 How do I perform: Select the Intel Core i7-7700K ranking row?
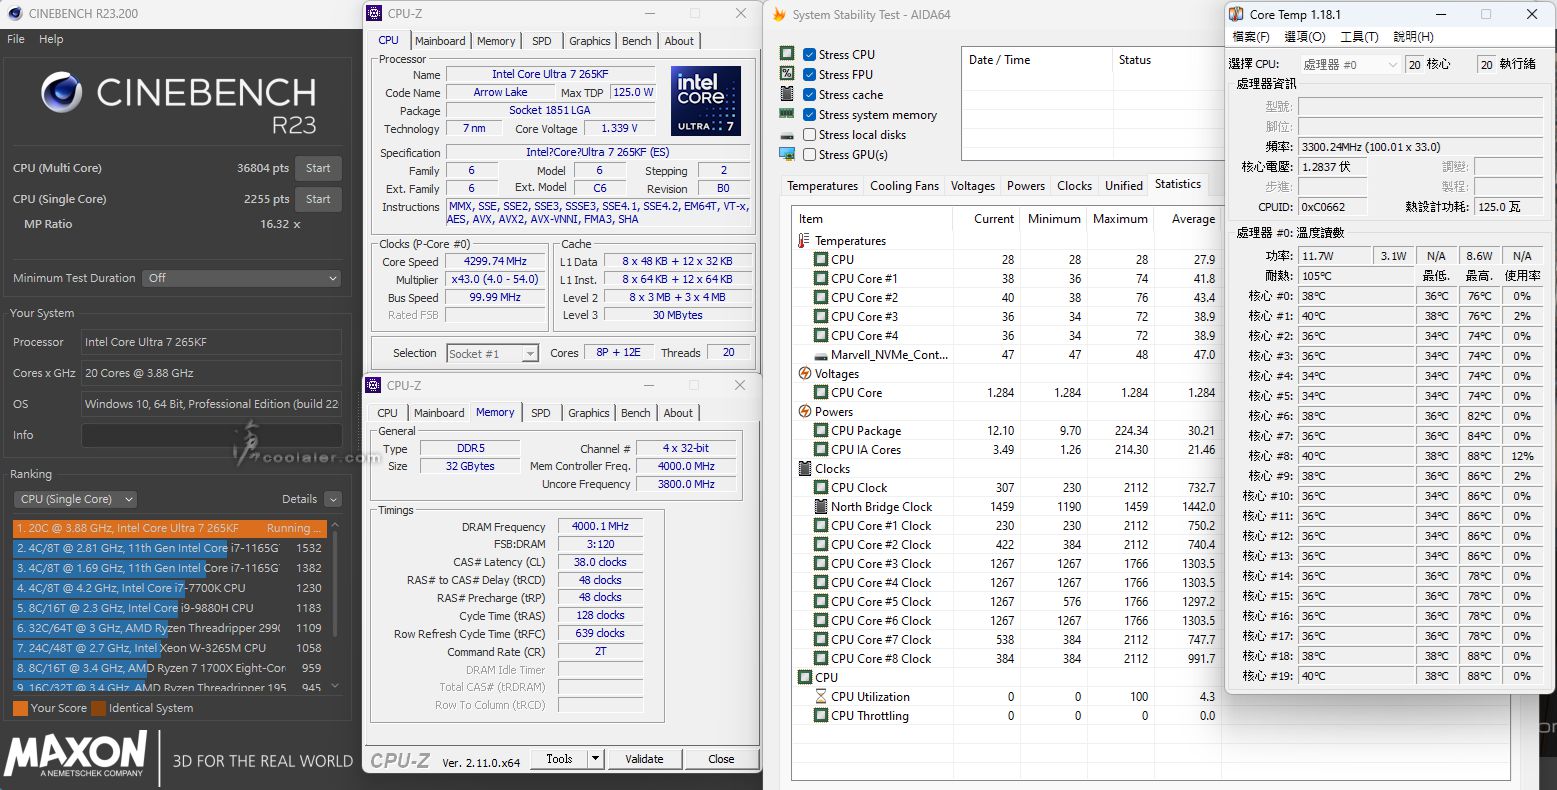coord(170,588)
